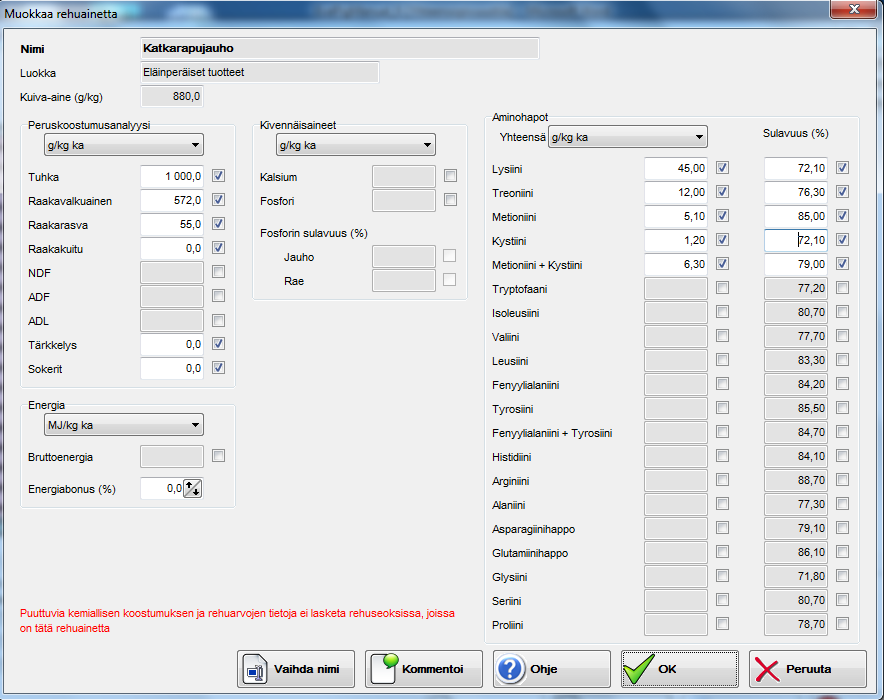Click Metioniini + Kystiini amount field 6,30
884x700 pixels.
[676, 264]
